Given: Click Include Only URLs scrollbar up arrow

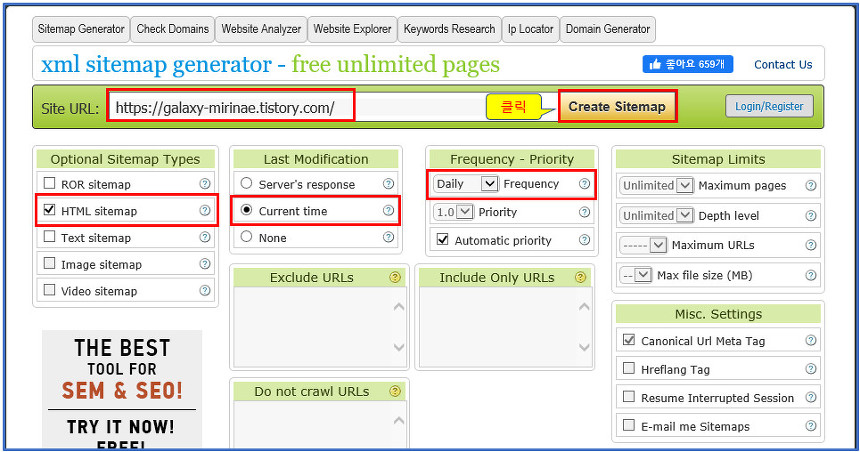Looking at the screenshot, I should point(585,307).
